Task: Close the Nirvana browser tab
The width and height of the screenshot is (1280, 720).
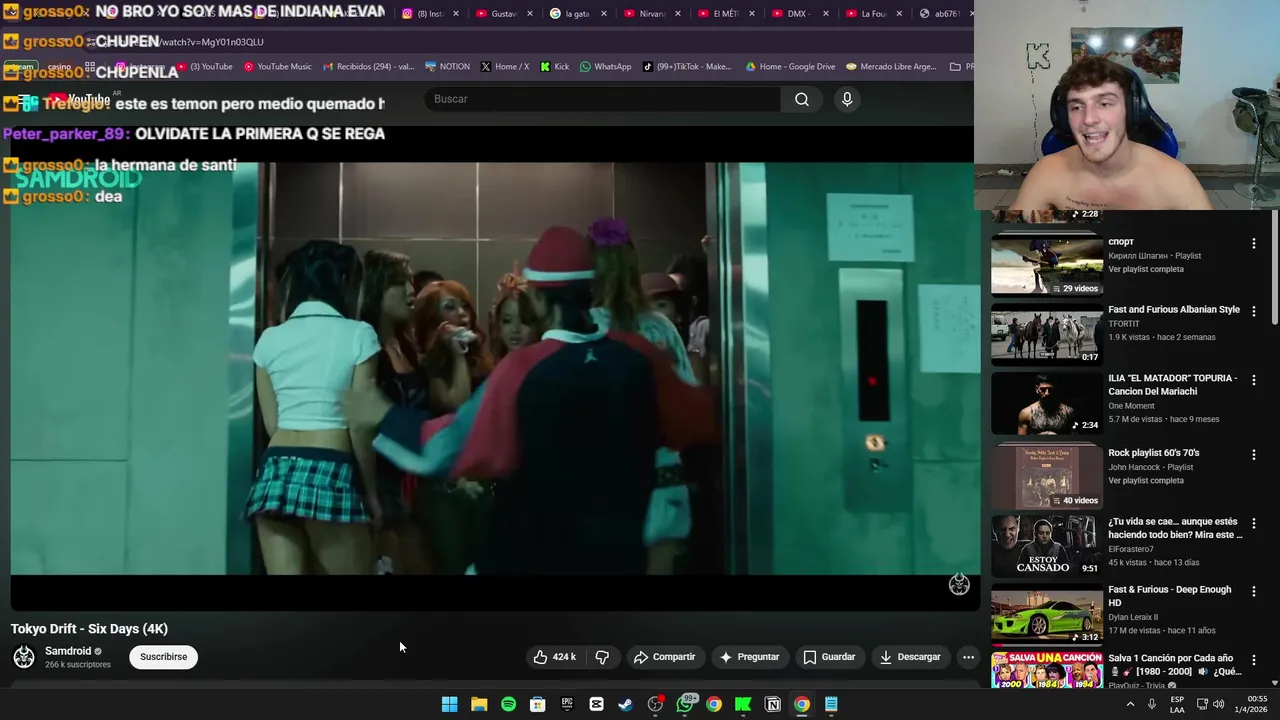Action: [678, 14]
